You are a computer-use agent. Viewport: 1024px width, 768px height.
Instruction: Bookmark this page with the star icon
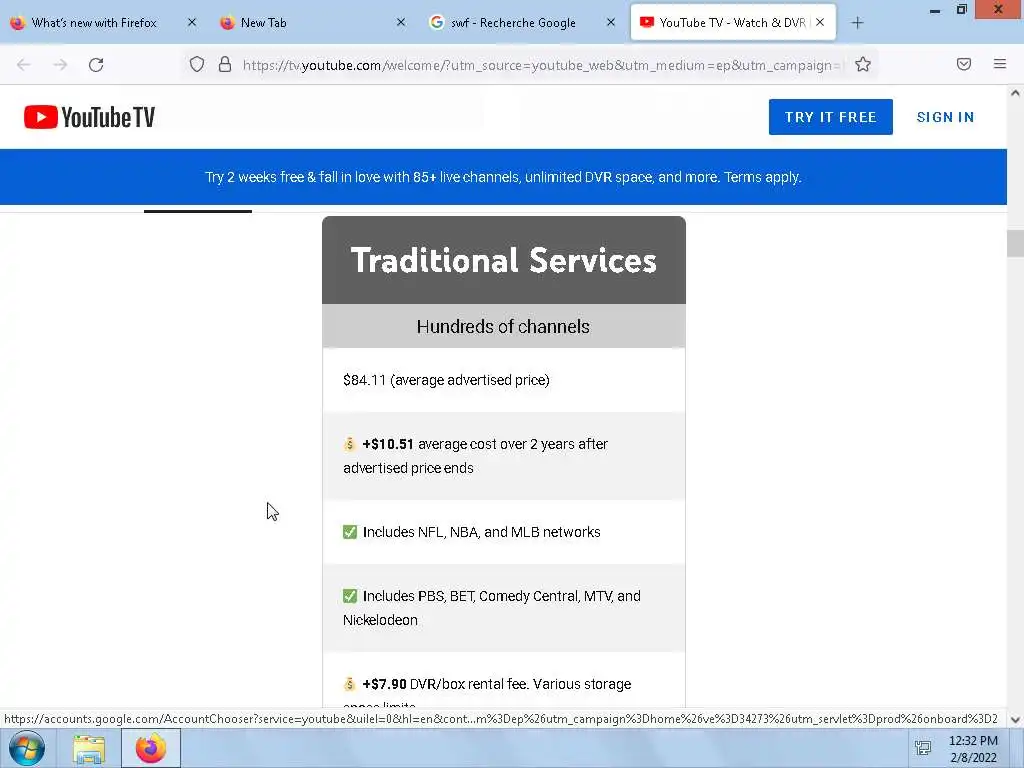click(863, 64)
